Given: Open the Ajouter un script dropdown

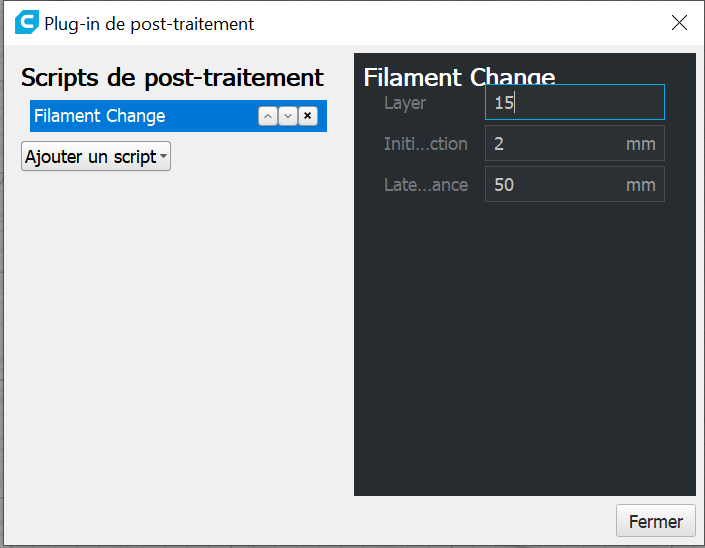Looking at the screenshot, I should click(96, 156).
